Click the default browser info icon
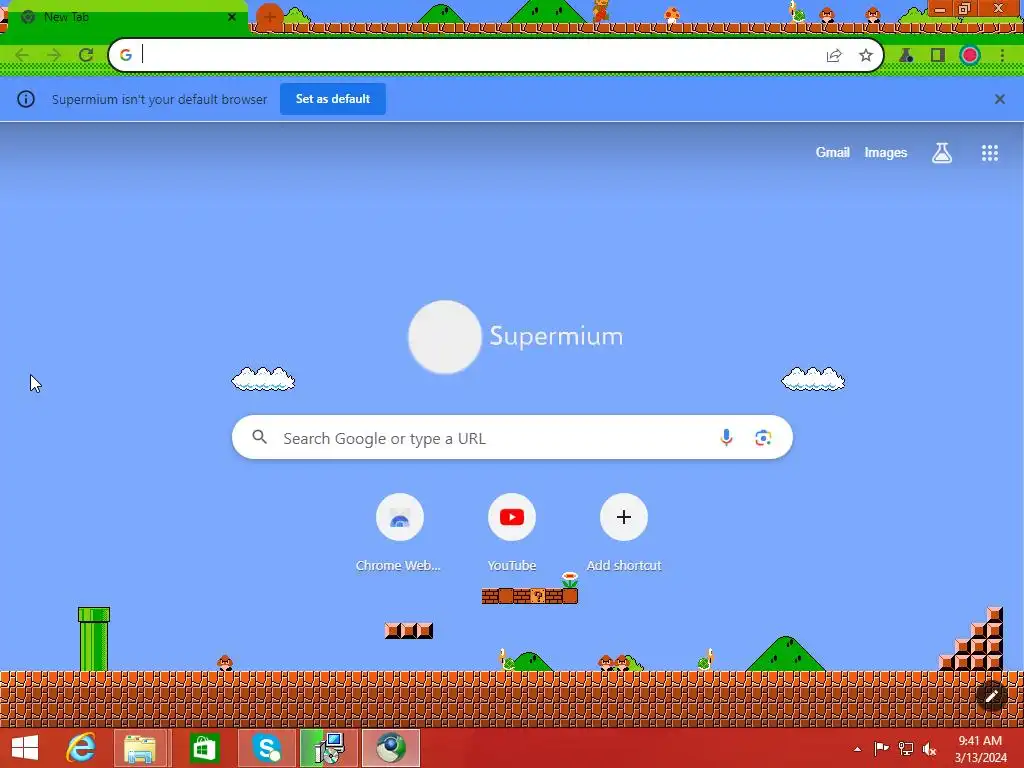This screenshot has height=768, width=1024. (x=25, y=99)
